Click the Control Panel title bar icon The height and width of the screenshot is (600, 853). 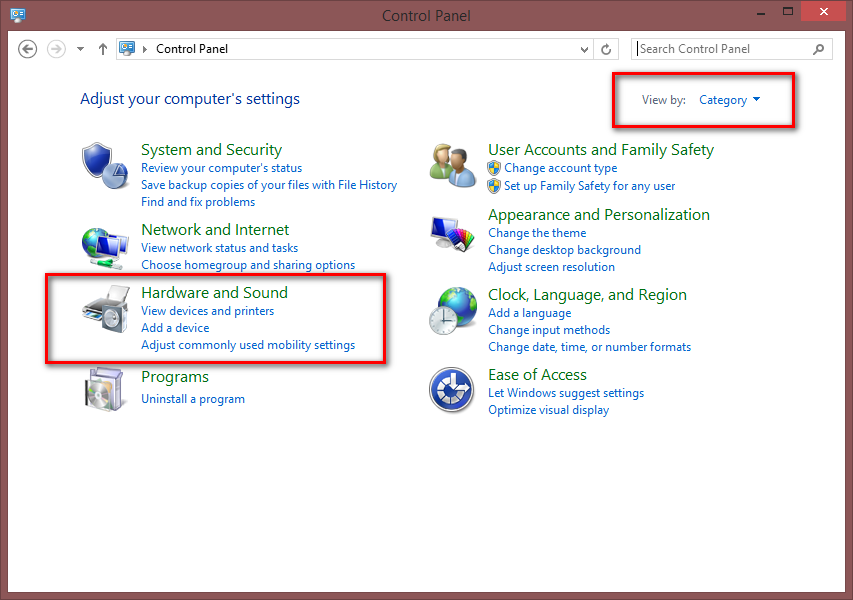coord(18,15)
